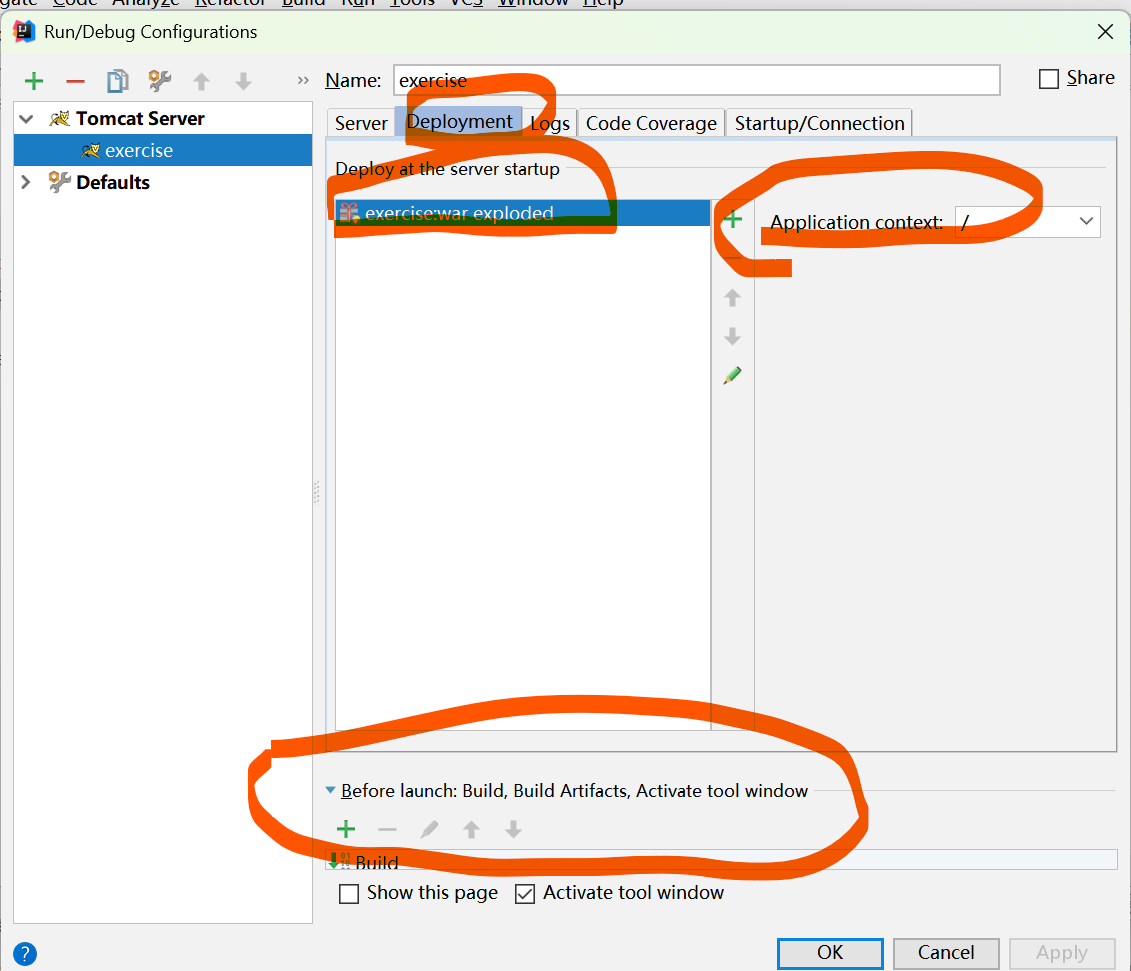Image resolution: width=1131 pixels, height=971 pixels.
Task: Add a new run configuration with plus icon
Action: pyautogui.click(x=34, y=81)
